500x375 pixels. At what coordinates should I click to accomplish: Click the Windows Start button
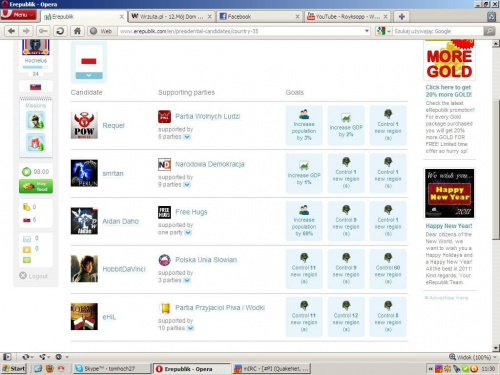pos(14,368)
